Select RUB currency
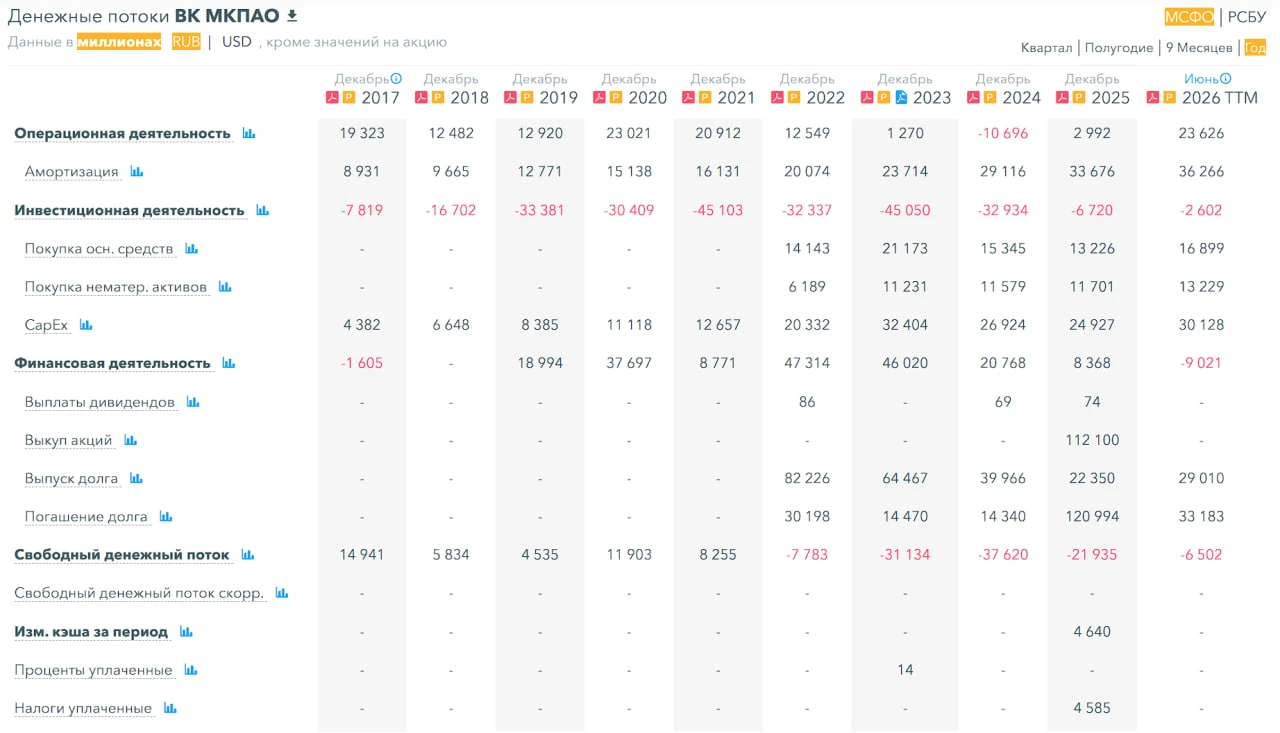 186,42
